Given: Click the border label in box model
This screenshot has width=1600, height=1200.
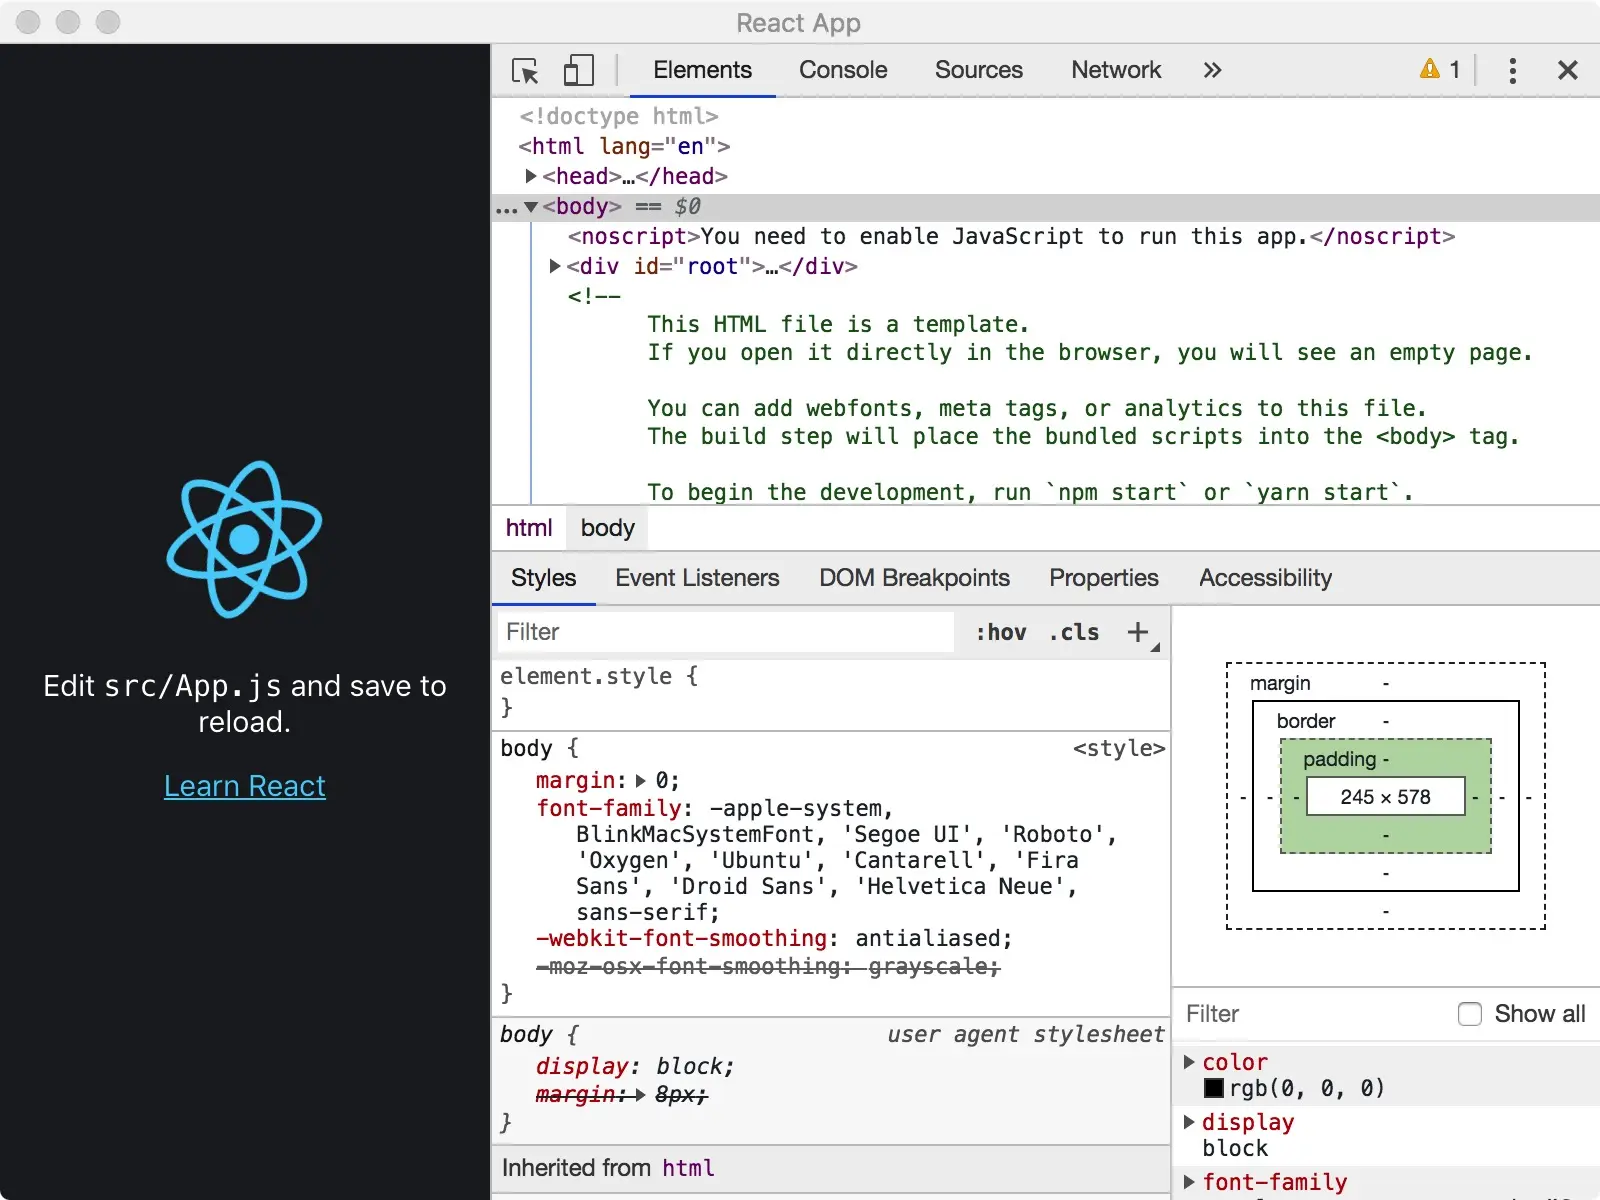Looking at the screenshot, I should point(1306,721).
